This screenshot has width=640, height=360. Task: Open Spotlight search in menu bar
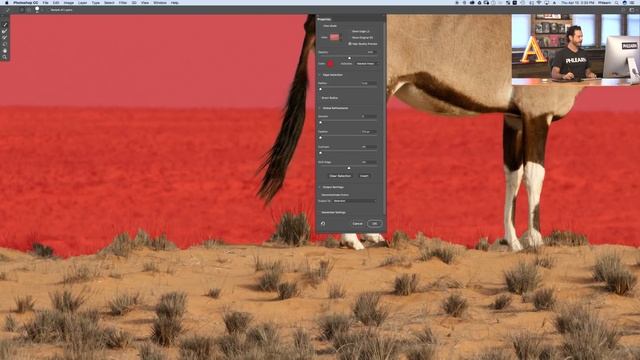(x=616, y=2)
